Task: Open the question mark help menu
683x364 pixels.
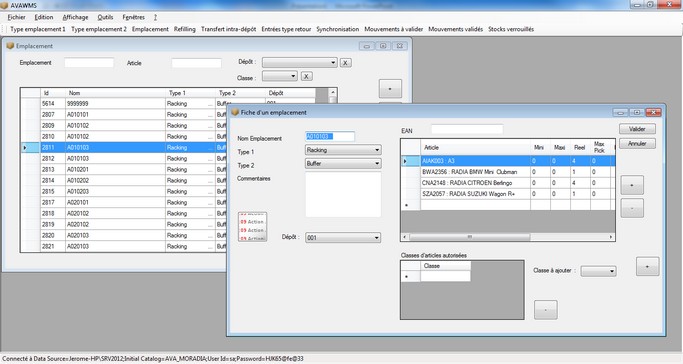Action: pyautogui.click(x=155, y=17)
